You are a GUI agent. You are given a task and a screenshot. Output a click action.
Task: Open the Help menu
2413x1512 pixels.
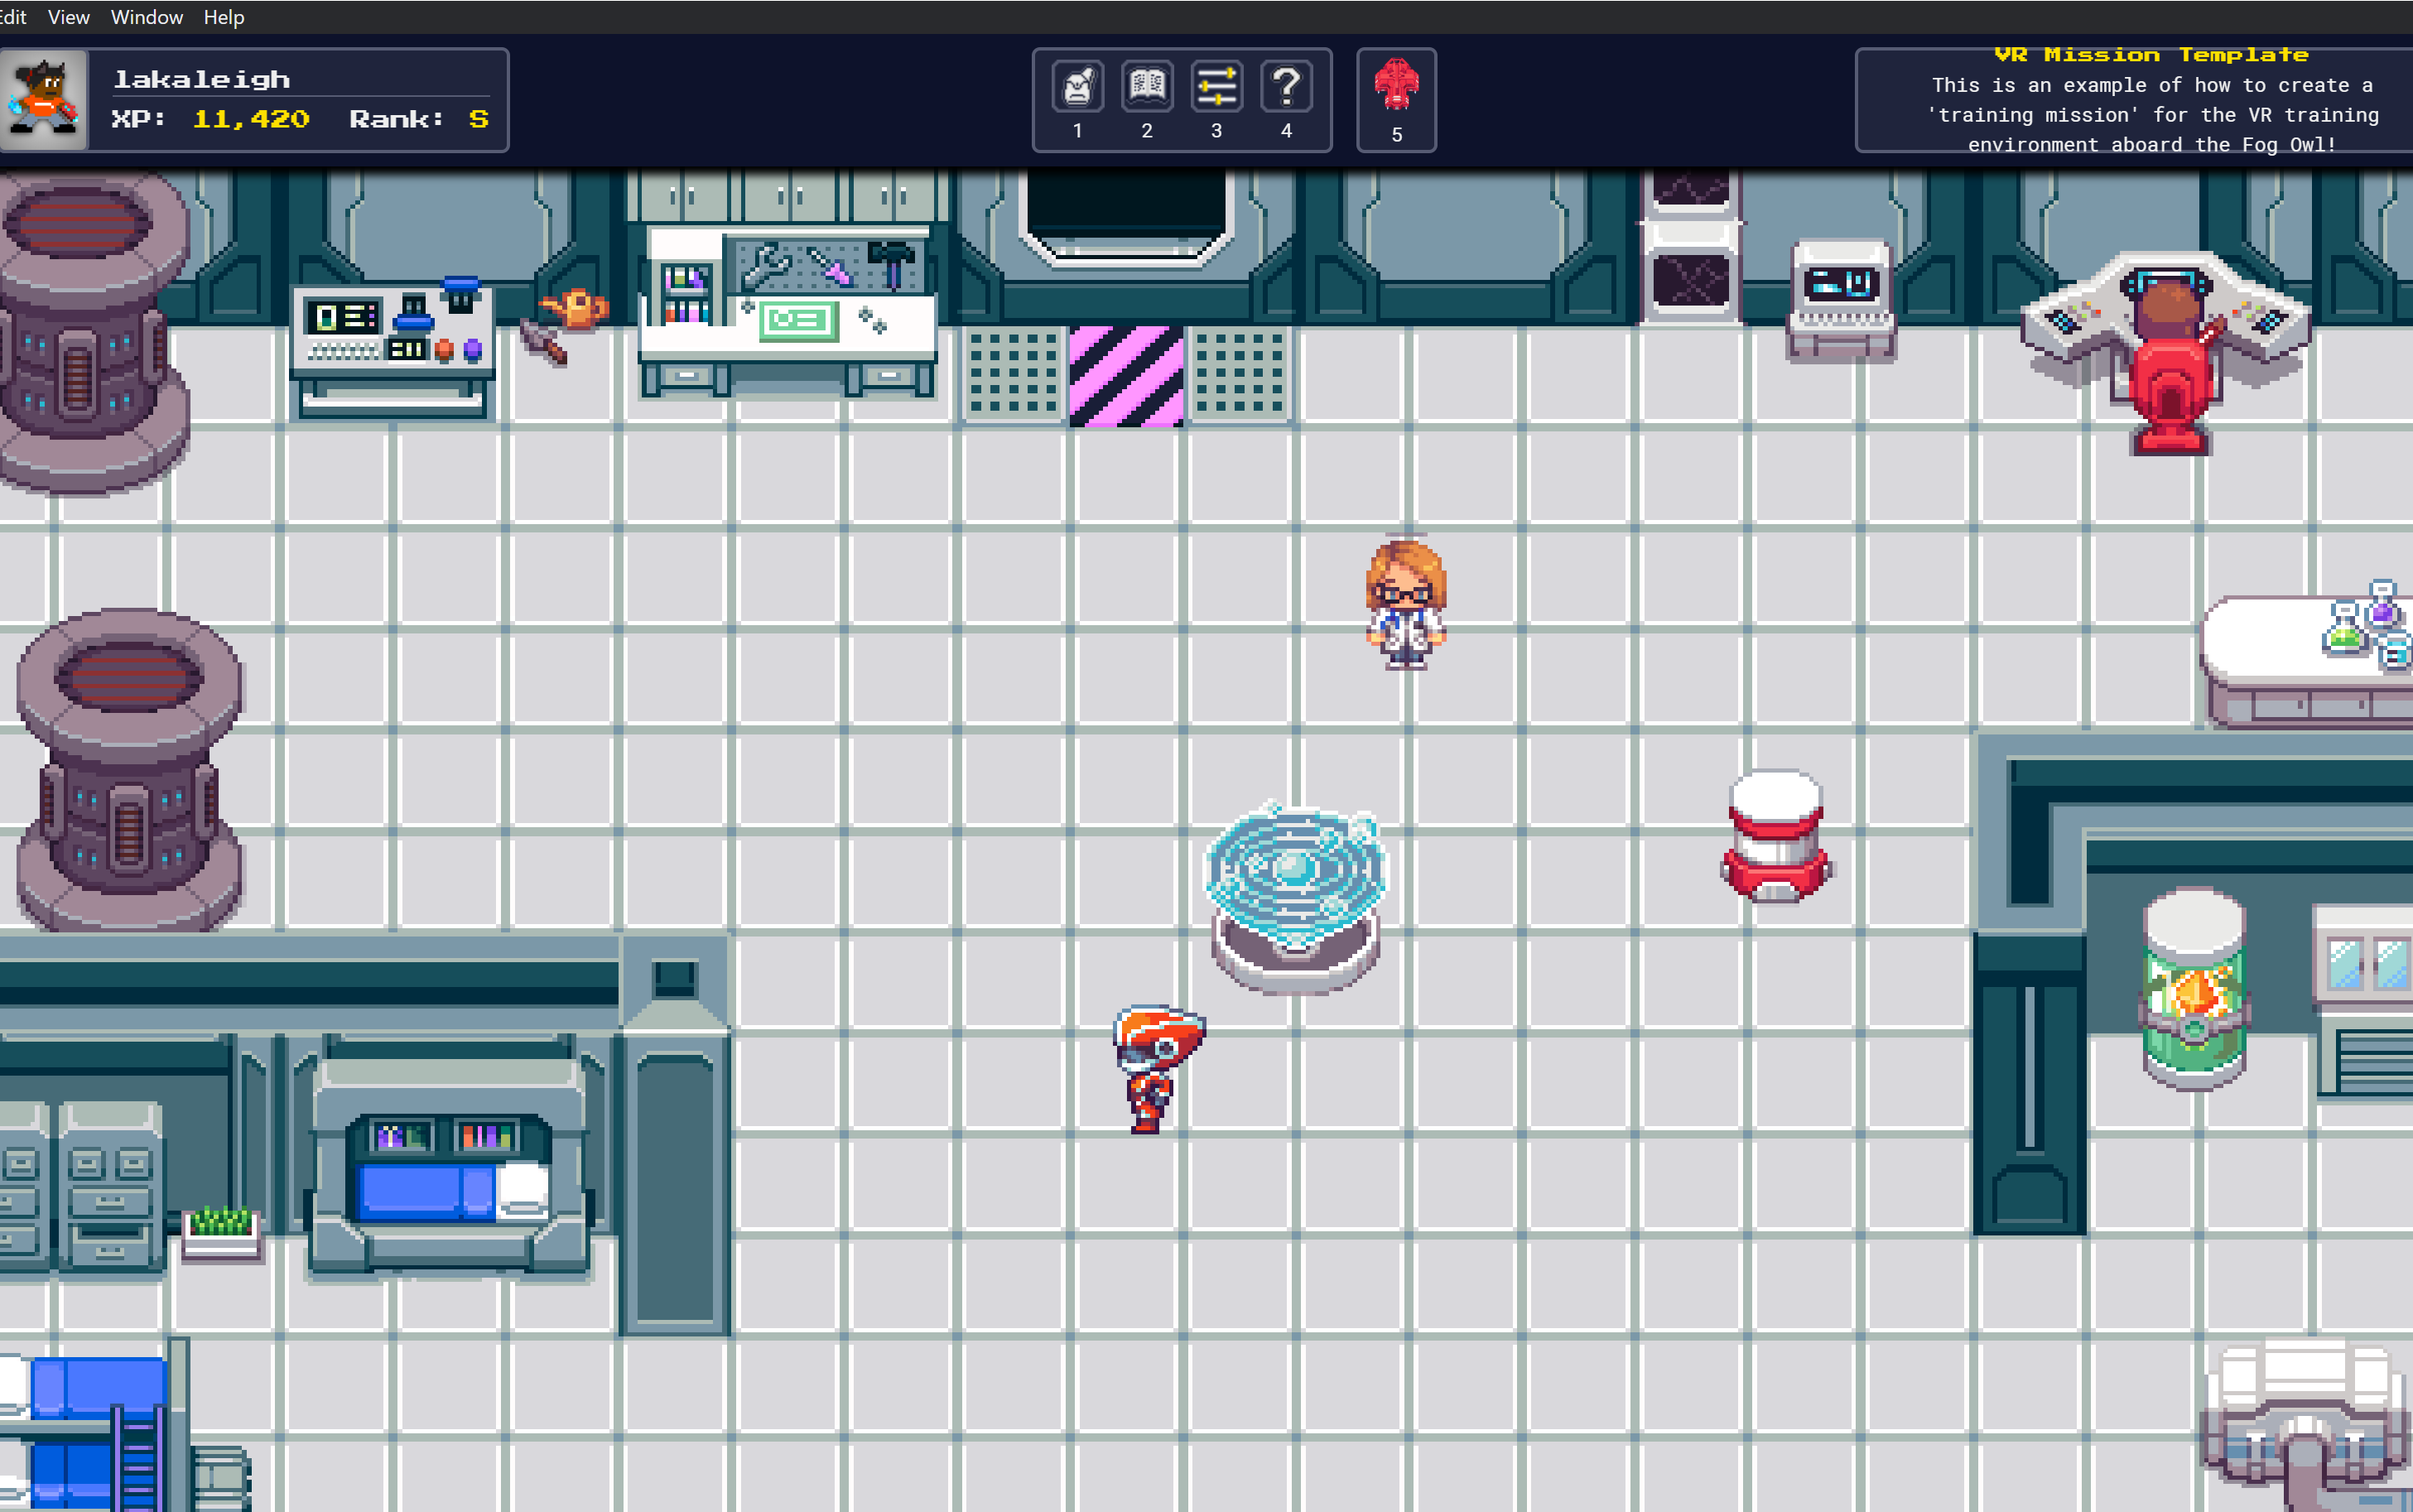pyautogui.click(x=223, y=17)
